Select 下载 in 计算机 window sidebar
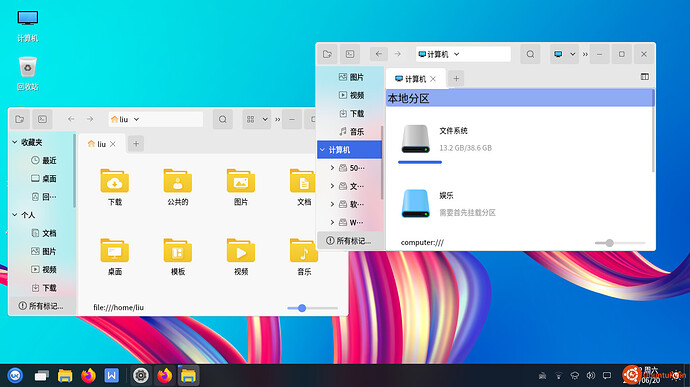 coord(351,114)
